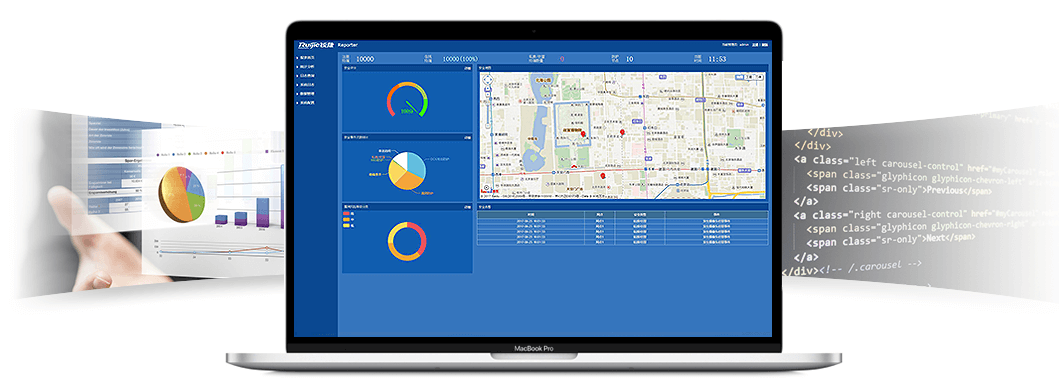The width and height of the screenshot is (1059, 378).
Task: Open the details link on the pie chart panel
Action: point(467,137)
